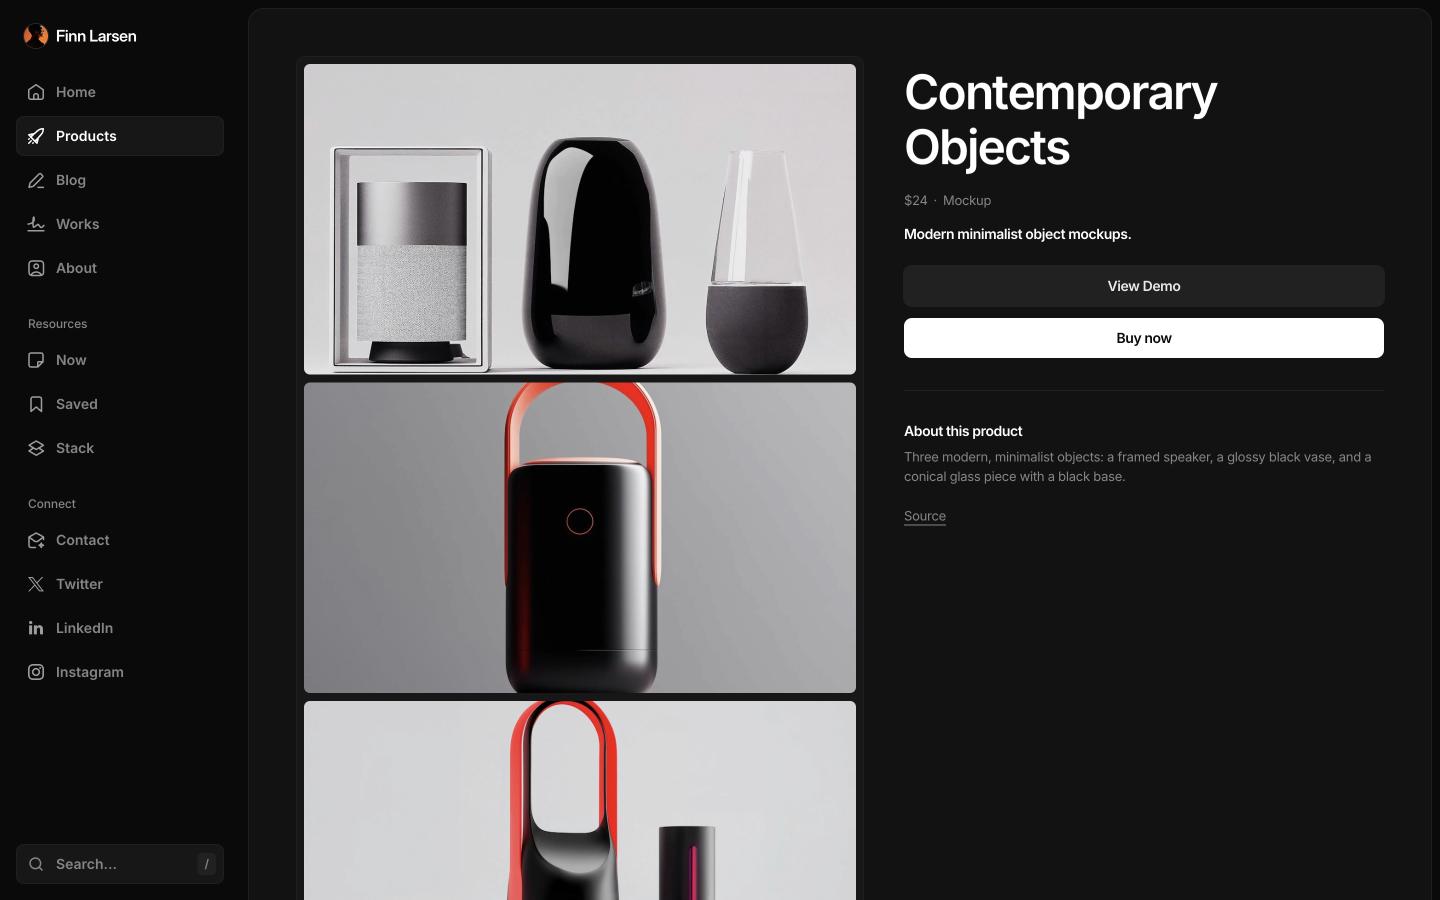Click the Instagram icon in sidebar

36,672
